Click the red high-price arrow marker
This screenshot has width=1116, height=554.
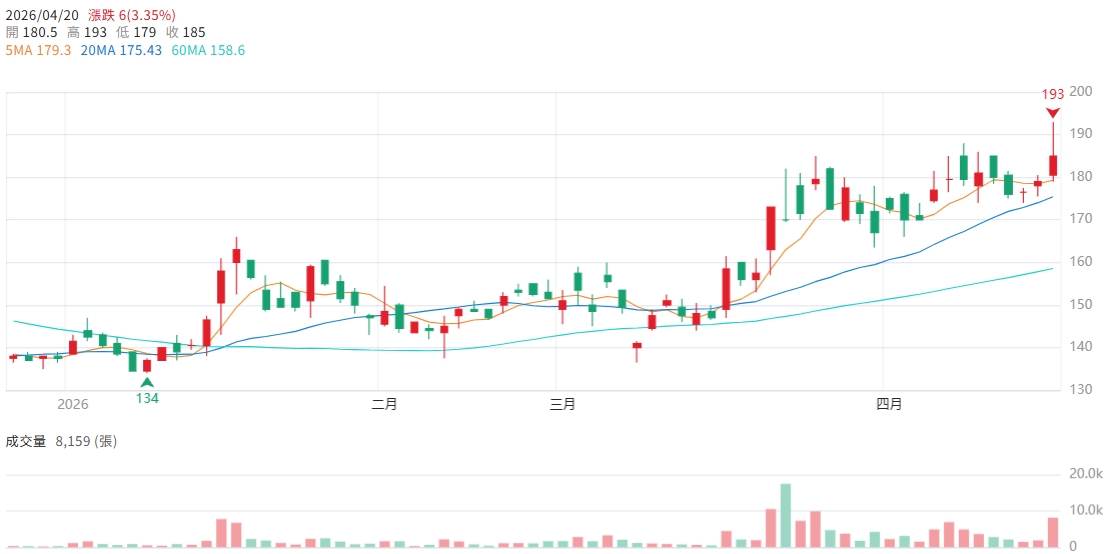point(1052,112)
